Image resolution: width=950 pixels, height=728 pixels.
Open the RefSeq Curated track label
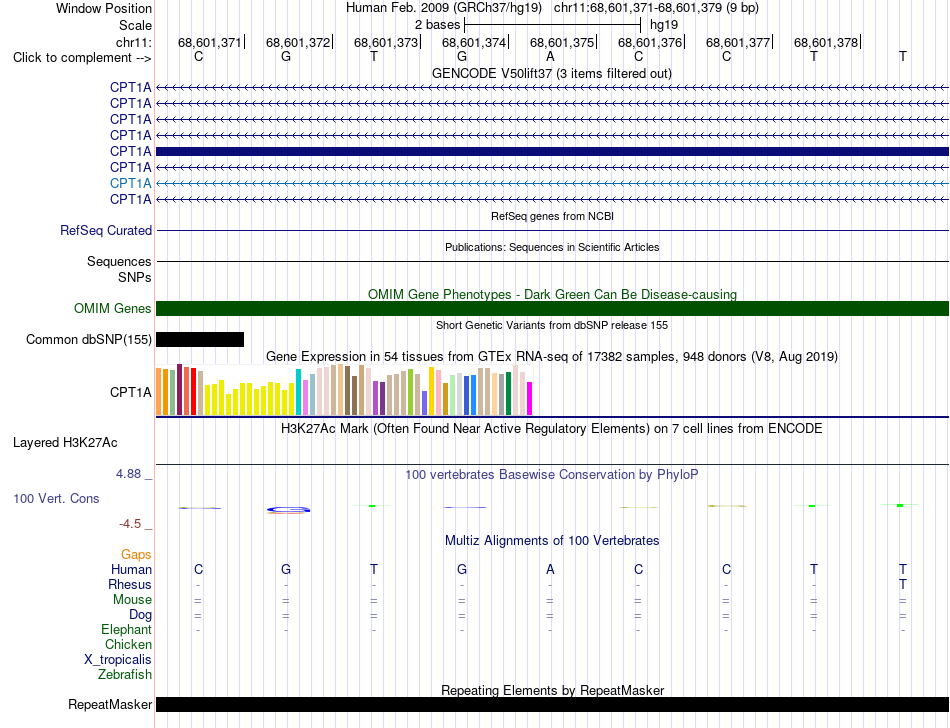(106, 231)
